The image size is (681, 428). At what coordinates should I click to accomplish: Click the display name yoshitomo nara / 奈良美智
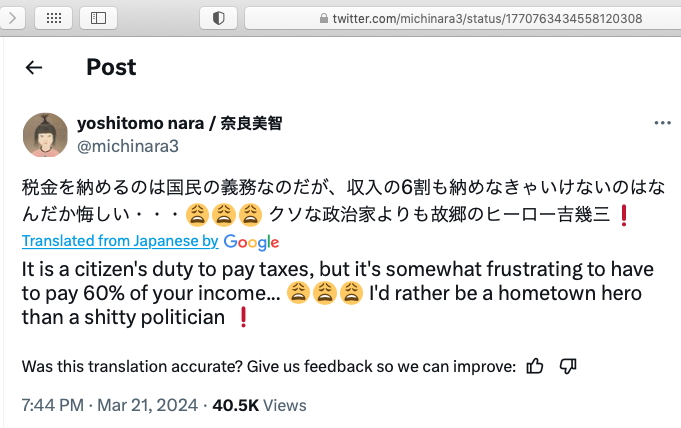point(179,123)
